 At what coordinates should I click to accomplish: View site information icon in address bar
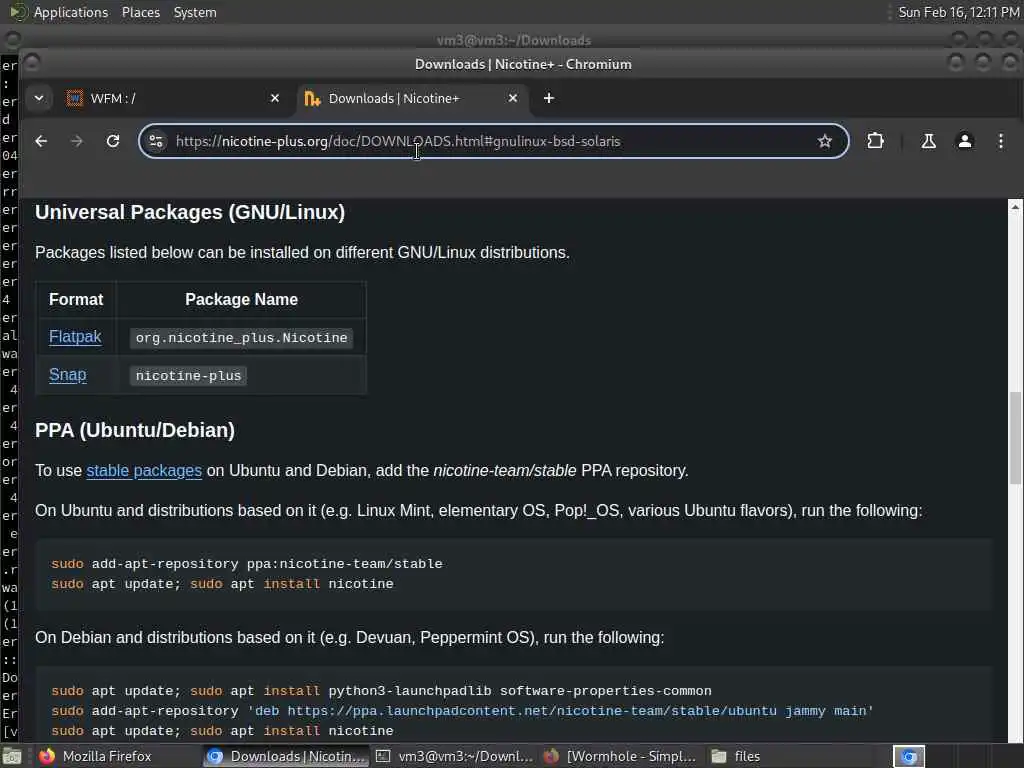156,141
